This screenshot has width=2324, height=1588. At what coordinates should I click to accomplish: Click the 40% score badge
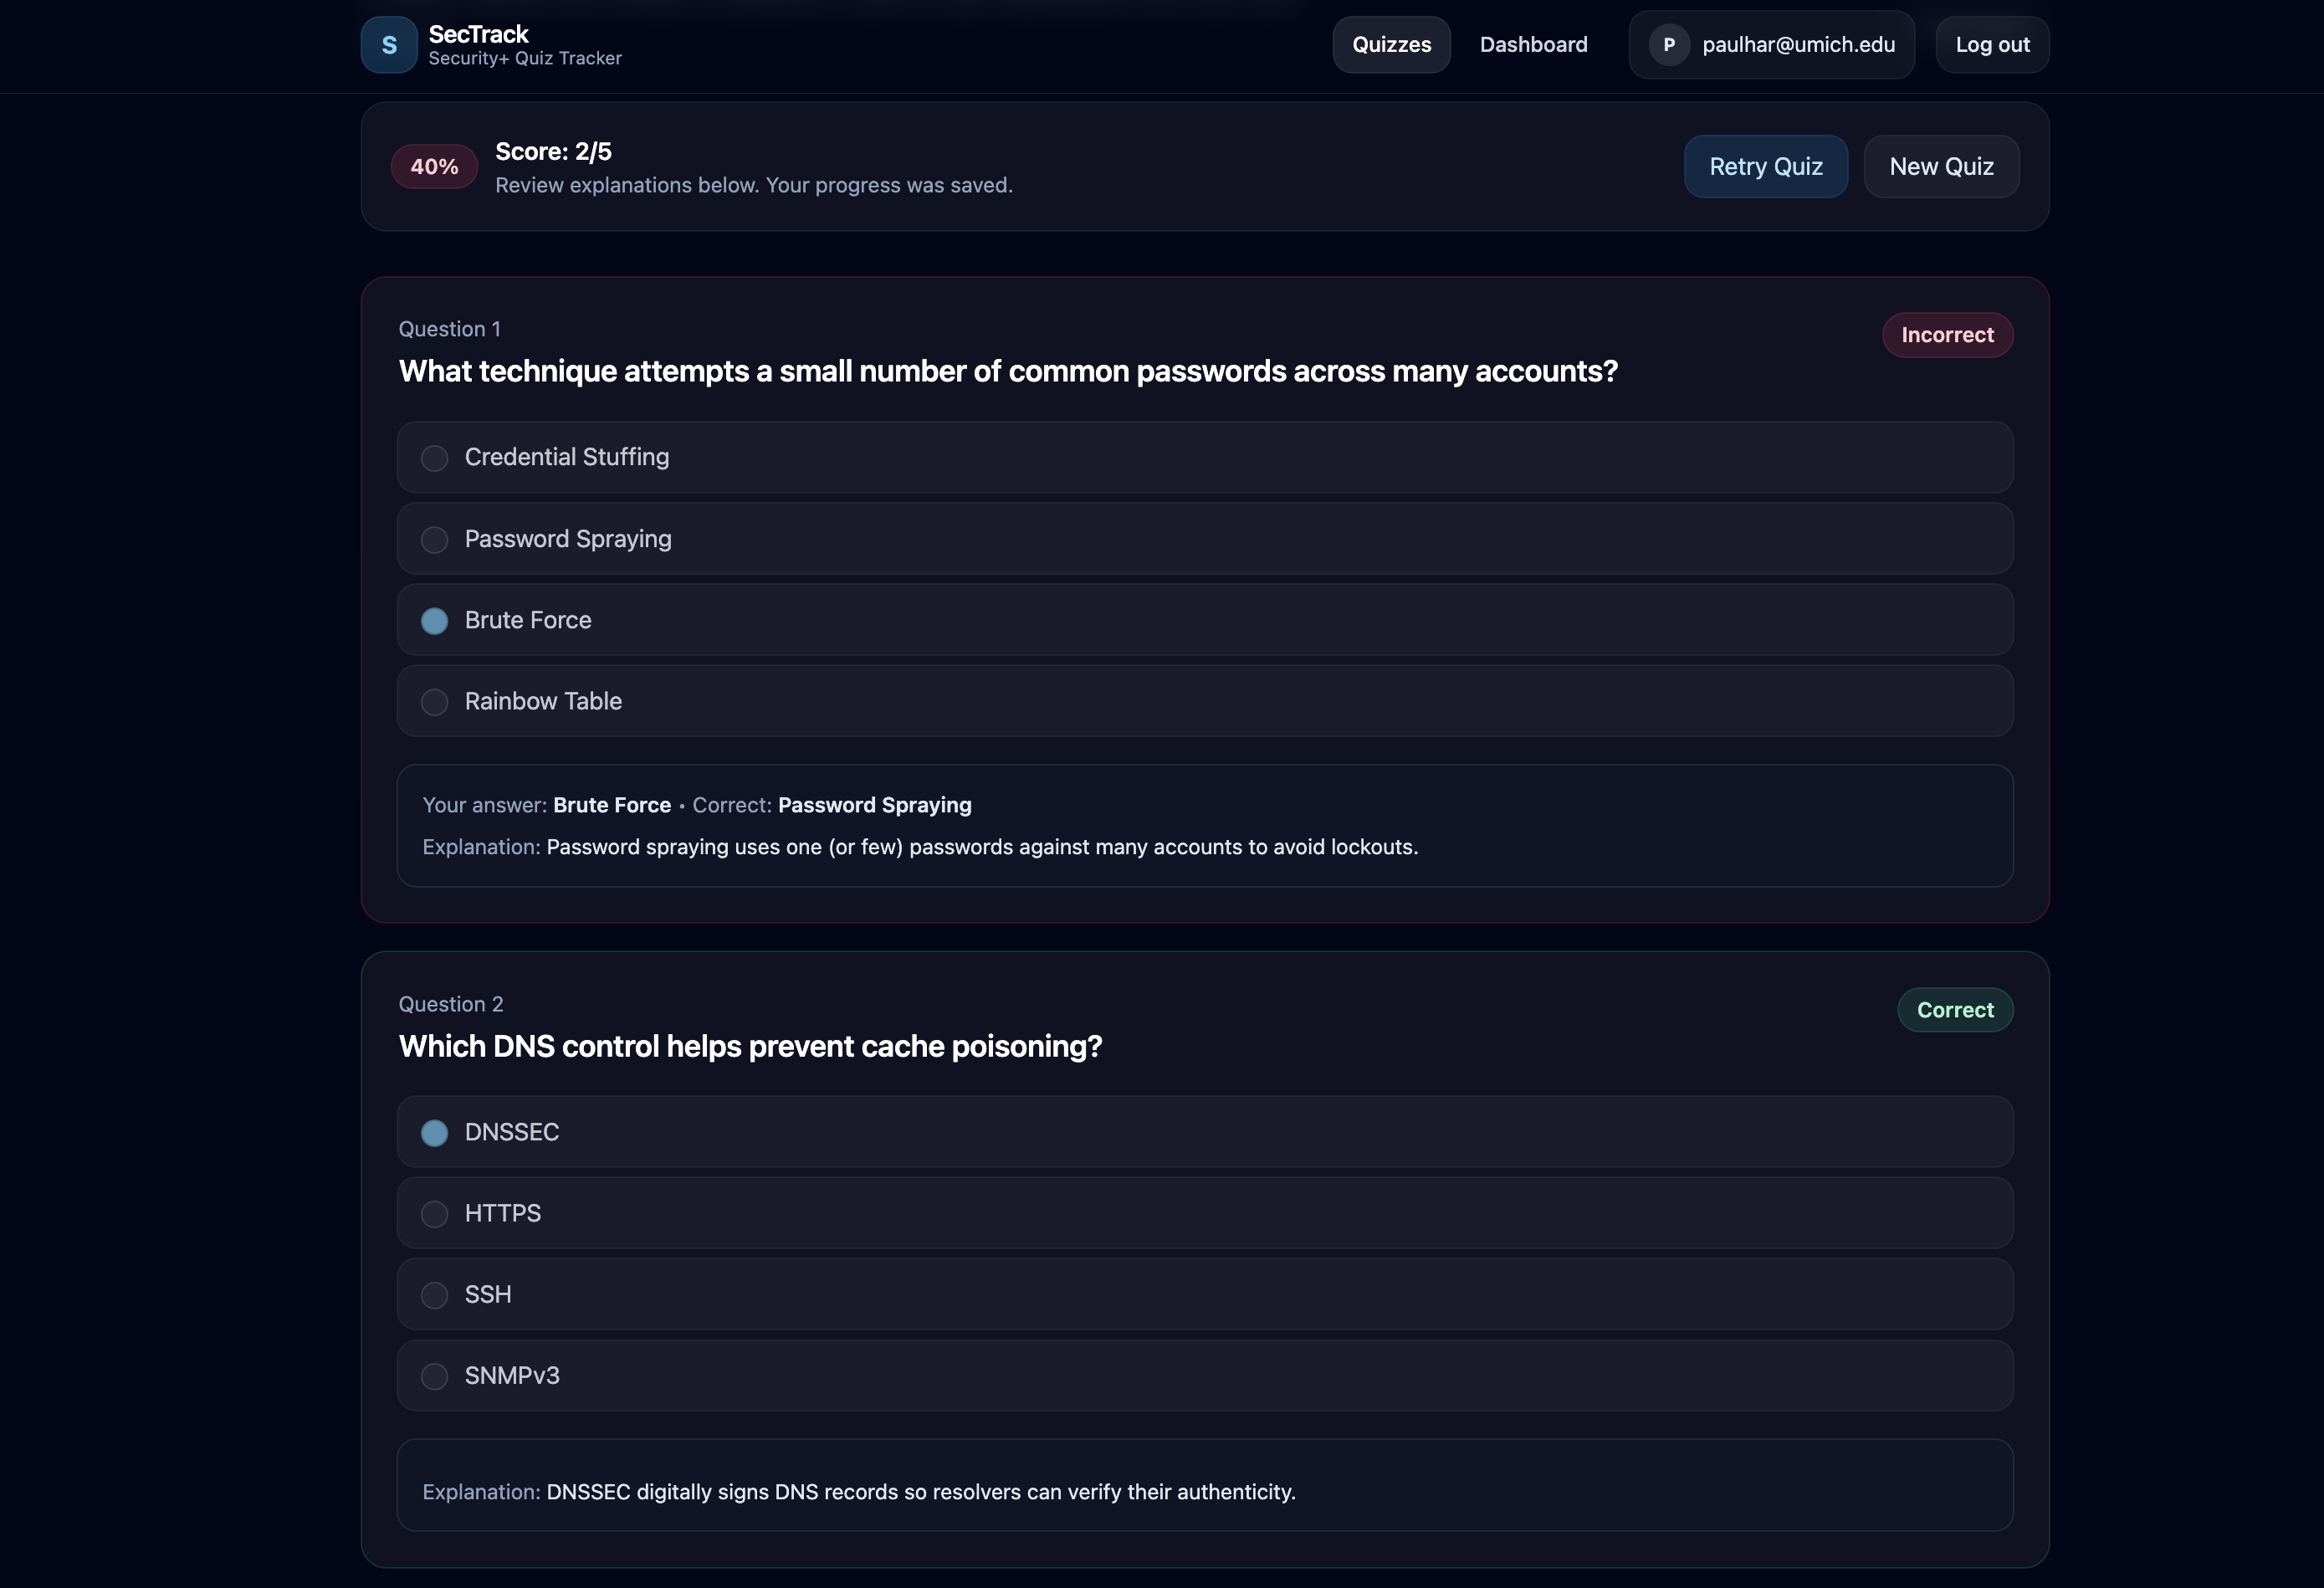[x=433, y=166]
